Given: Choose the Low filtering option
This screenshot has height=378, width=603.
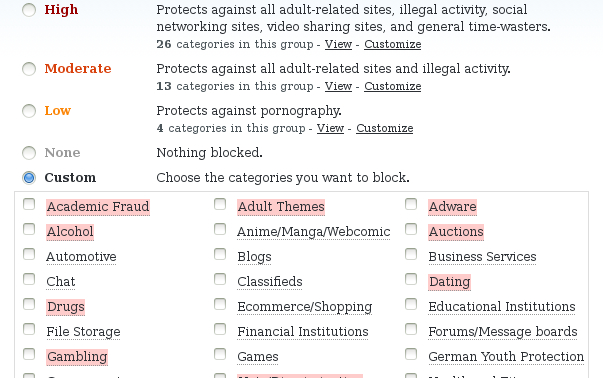Looking at the screenshot, I should (x=29, y=111).
